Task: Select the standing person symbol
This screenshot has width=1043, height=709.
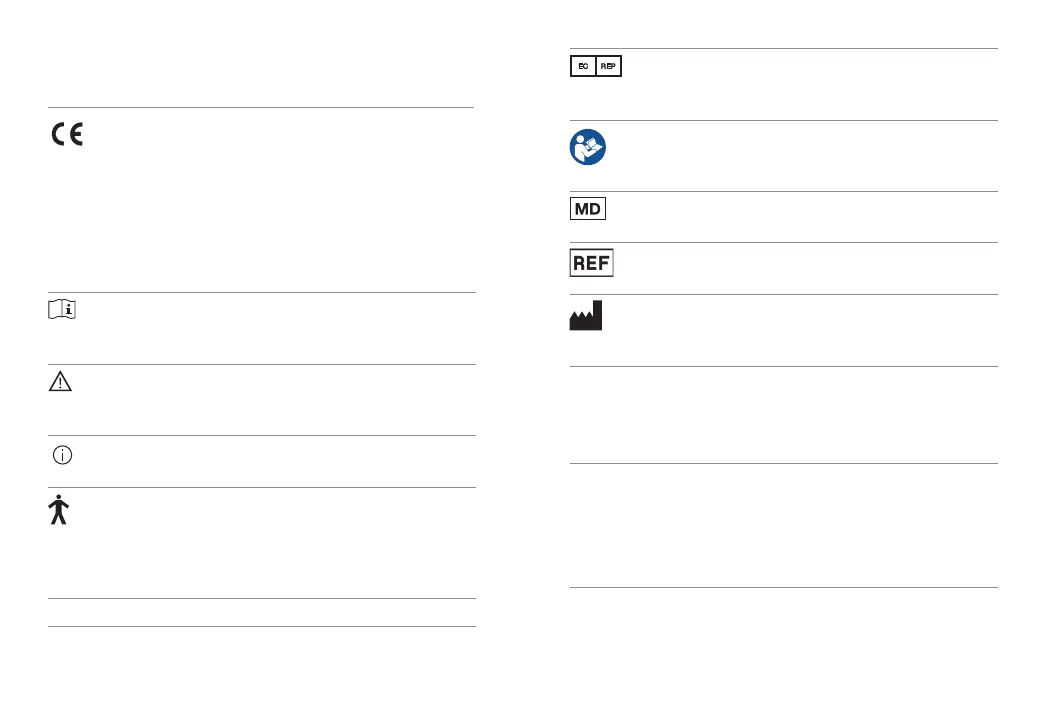Action: 59,510
